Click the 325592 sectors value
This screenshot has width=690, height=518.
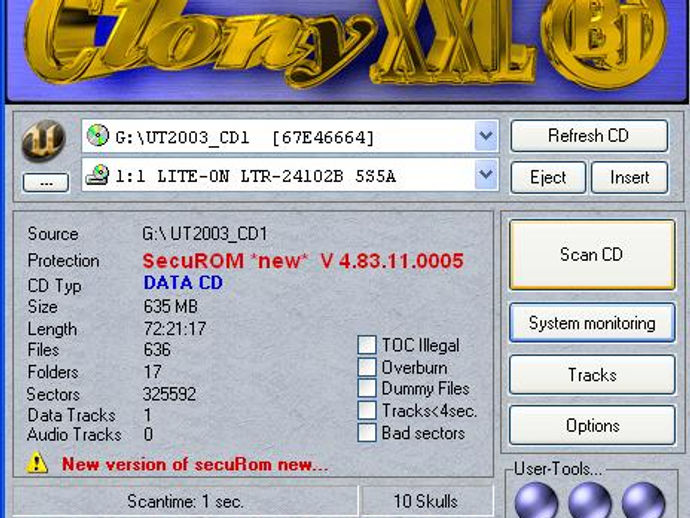169,394
